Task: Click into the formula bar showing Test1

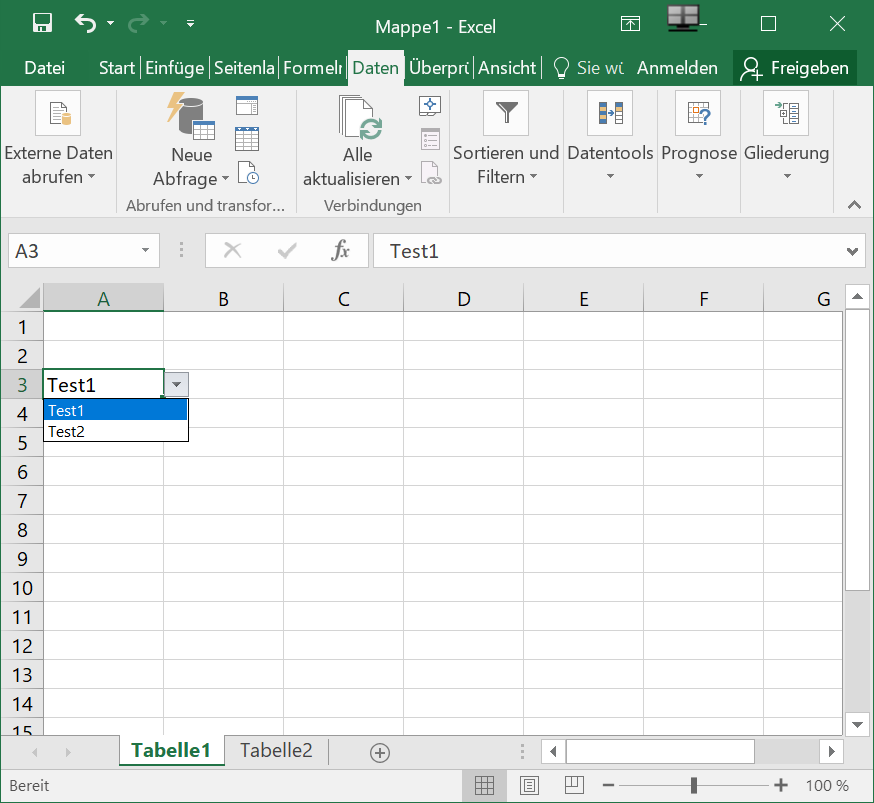Action: click(x=608, y=251)
